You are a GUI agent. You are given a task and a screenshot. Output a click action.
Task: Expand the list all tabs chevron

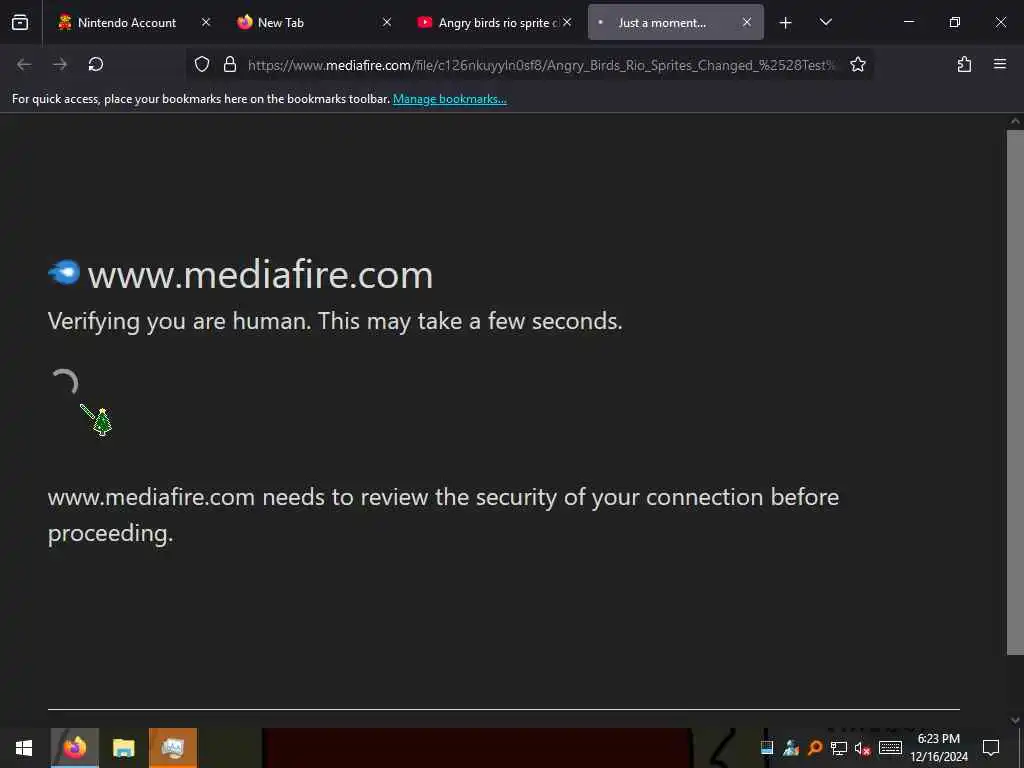coord(825,23)
